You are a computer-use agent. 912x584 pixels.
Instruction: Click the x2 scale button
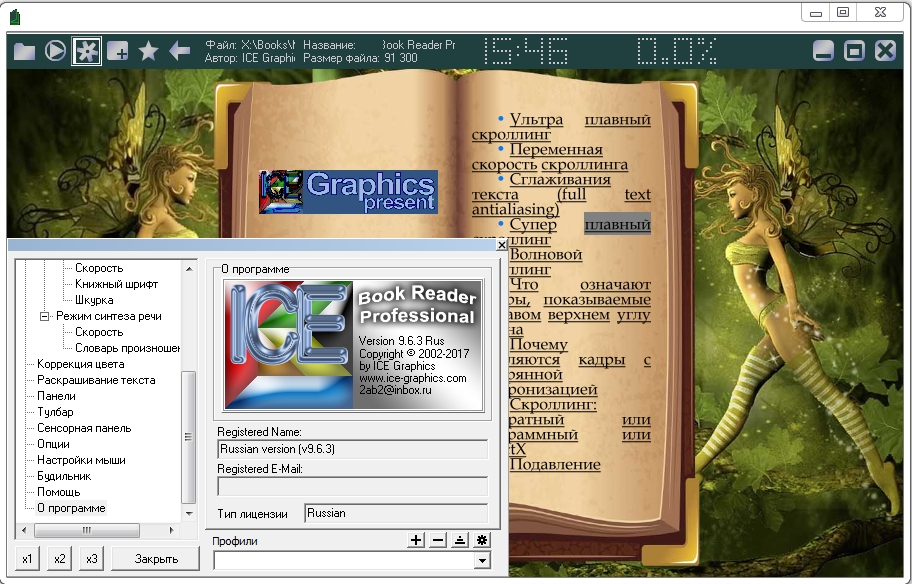60,559
